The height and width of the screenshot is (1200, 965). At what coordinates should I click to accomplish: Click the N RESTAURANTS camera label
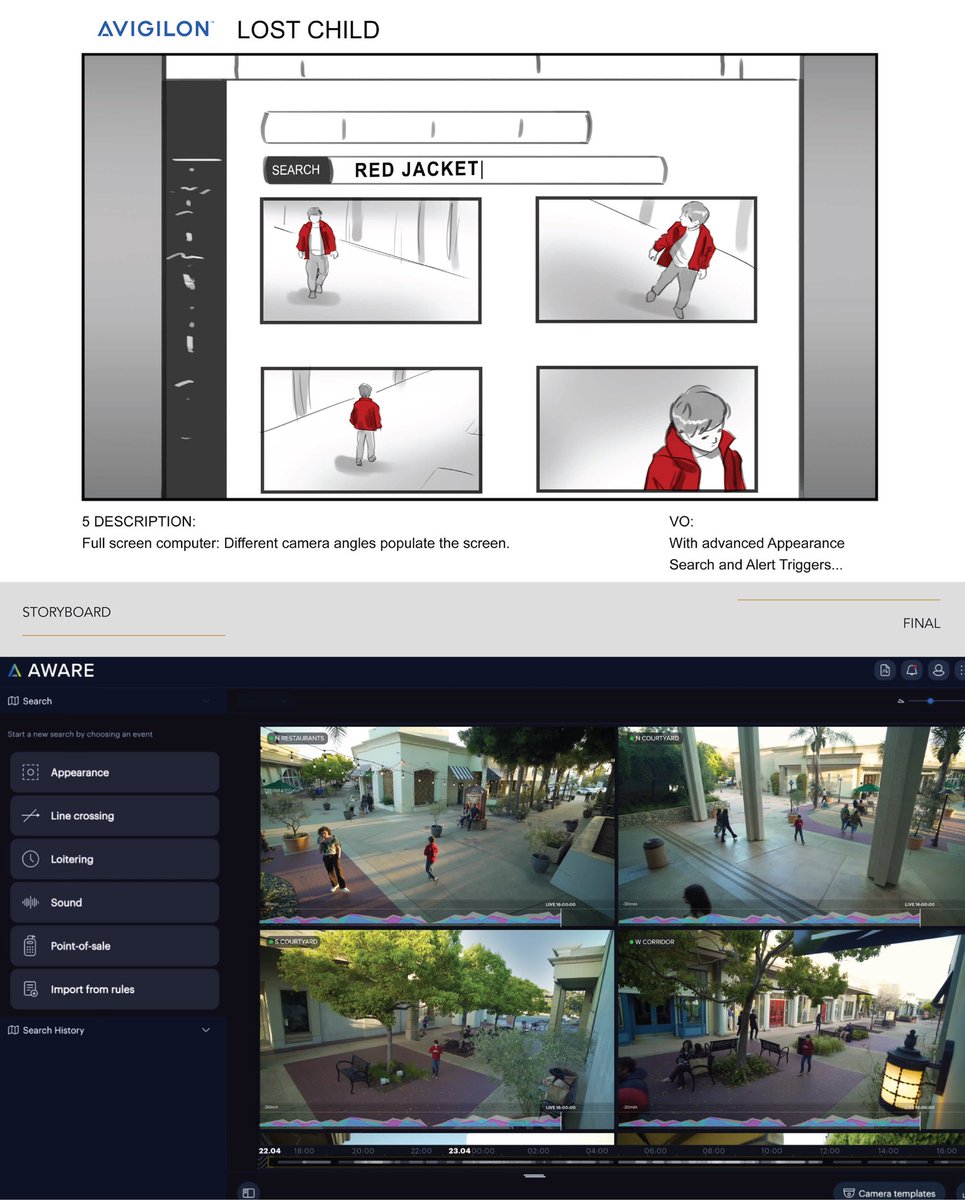pos(296,738)
